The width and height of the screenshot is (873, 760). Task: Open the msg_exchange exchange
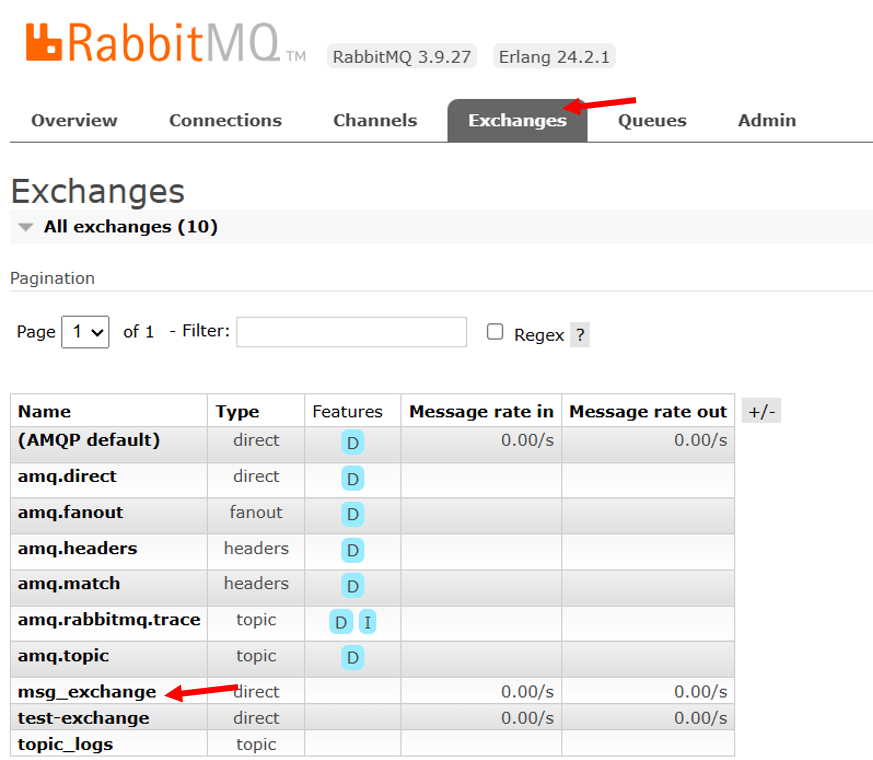[x=87, y=692]
